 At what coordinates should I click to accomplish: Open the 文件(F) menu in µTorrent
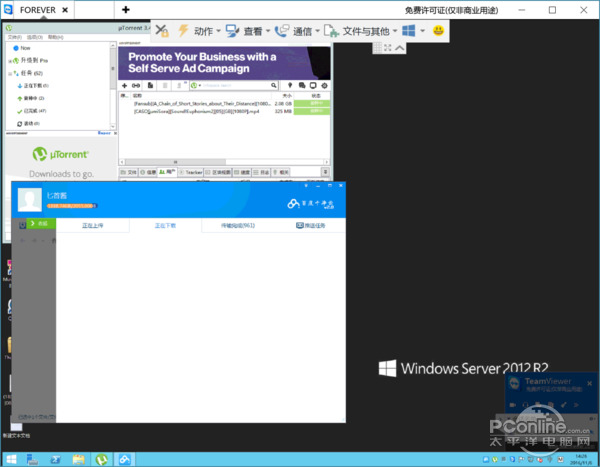point(15,37)
